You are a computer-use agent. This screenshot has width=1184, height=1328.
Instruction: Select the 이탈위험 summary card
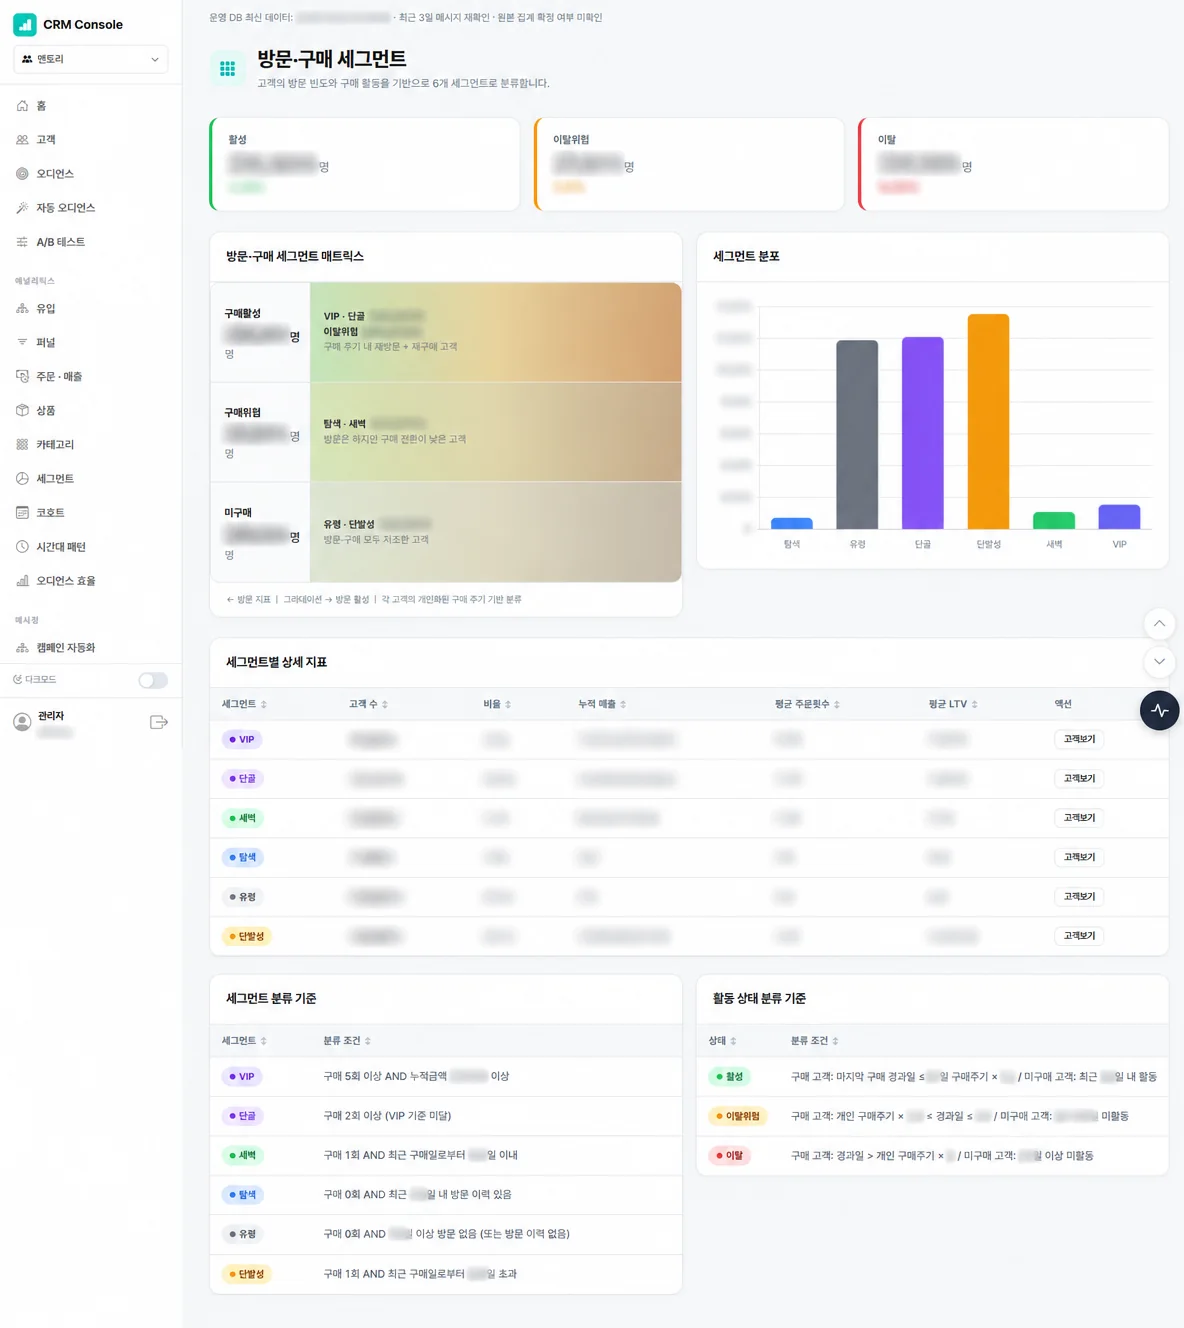[689, 164]
